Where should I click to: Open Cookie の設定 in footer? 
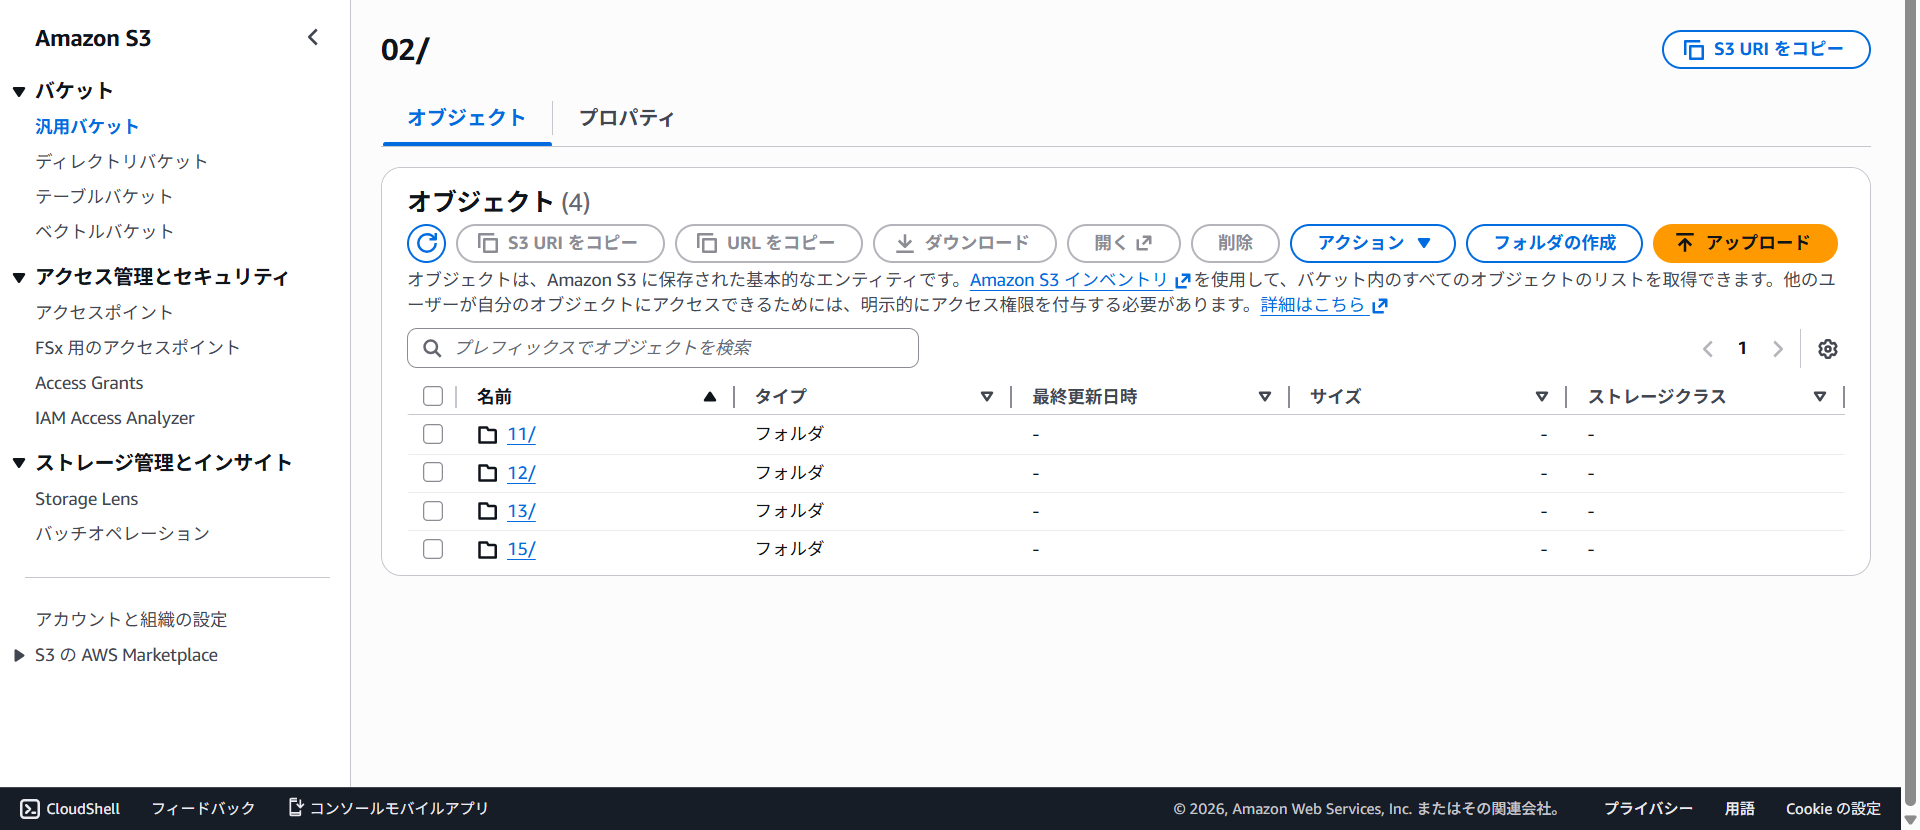1833,808
